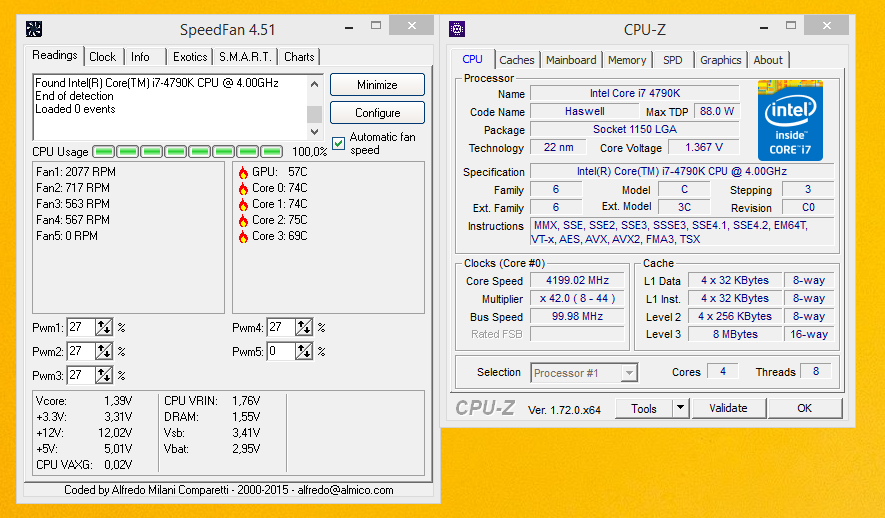Open the About tab in CPU-Z
Image resolution: width=885 pixels, height=518 pixels.
tap(768, 60)
